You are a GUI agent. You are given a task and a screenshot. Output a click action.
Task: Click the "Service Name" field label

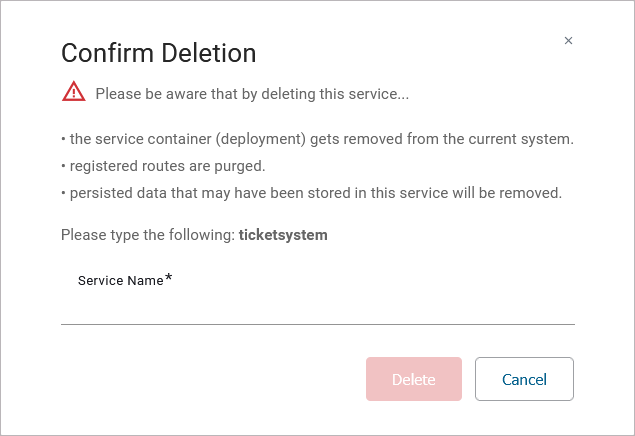coord(120,281)
